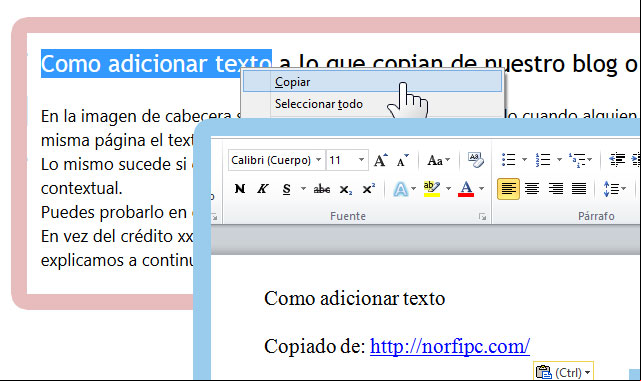Align text left
641x381 pixels.
point(508,188)
